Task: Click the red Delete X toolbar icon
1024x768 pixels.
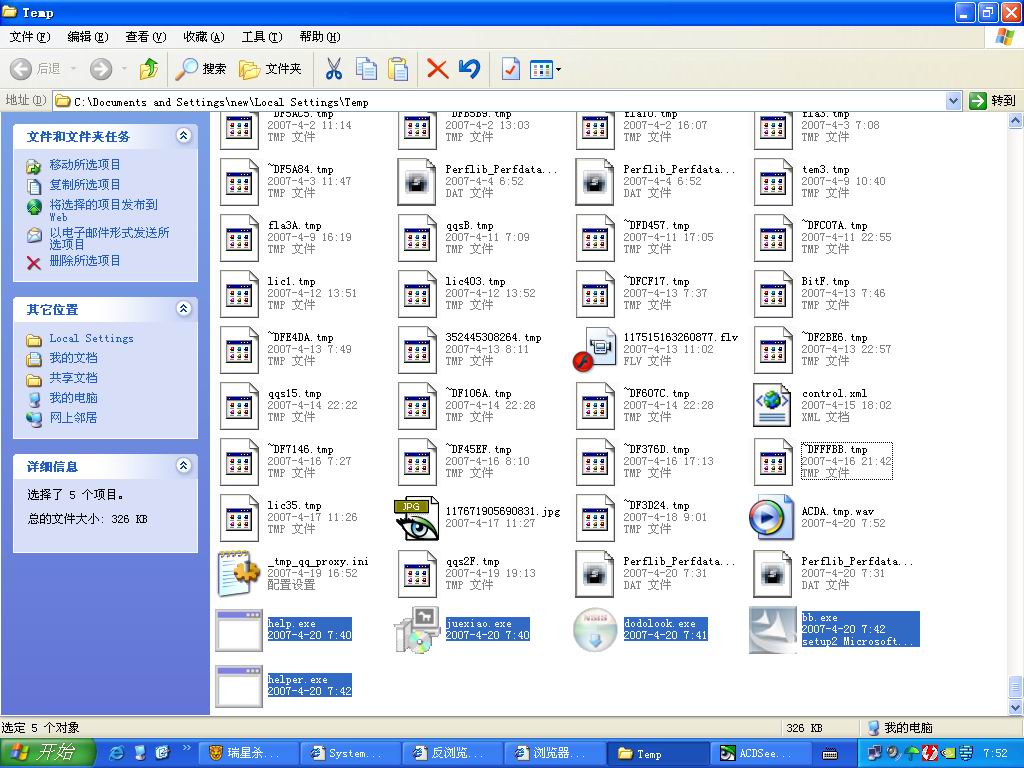Action: click(438, 69)
